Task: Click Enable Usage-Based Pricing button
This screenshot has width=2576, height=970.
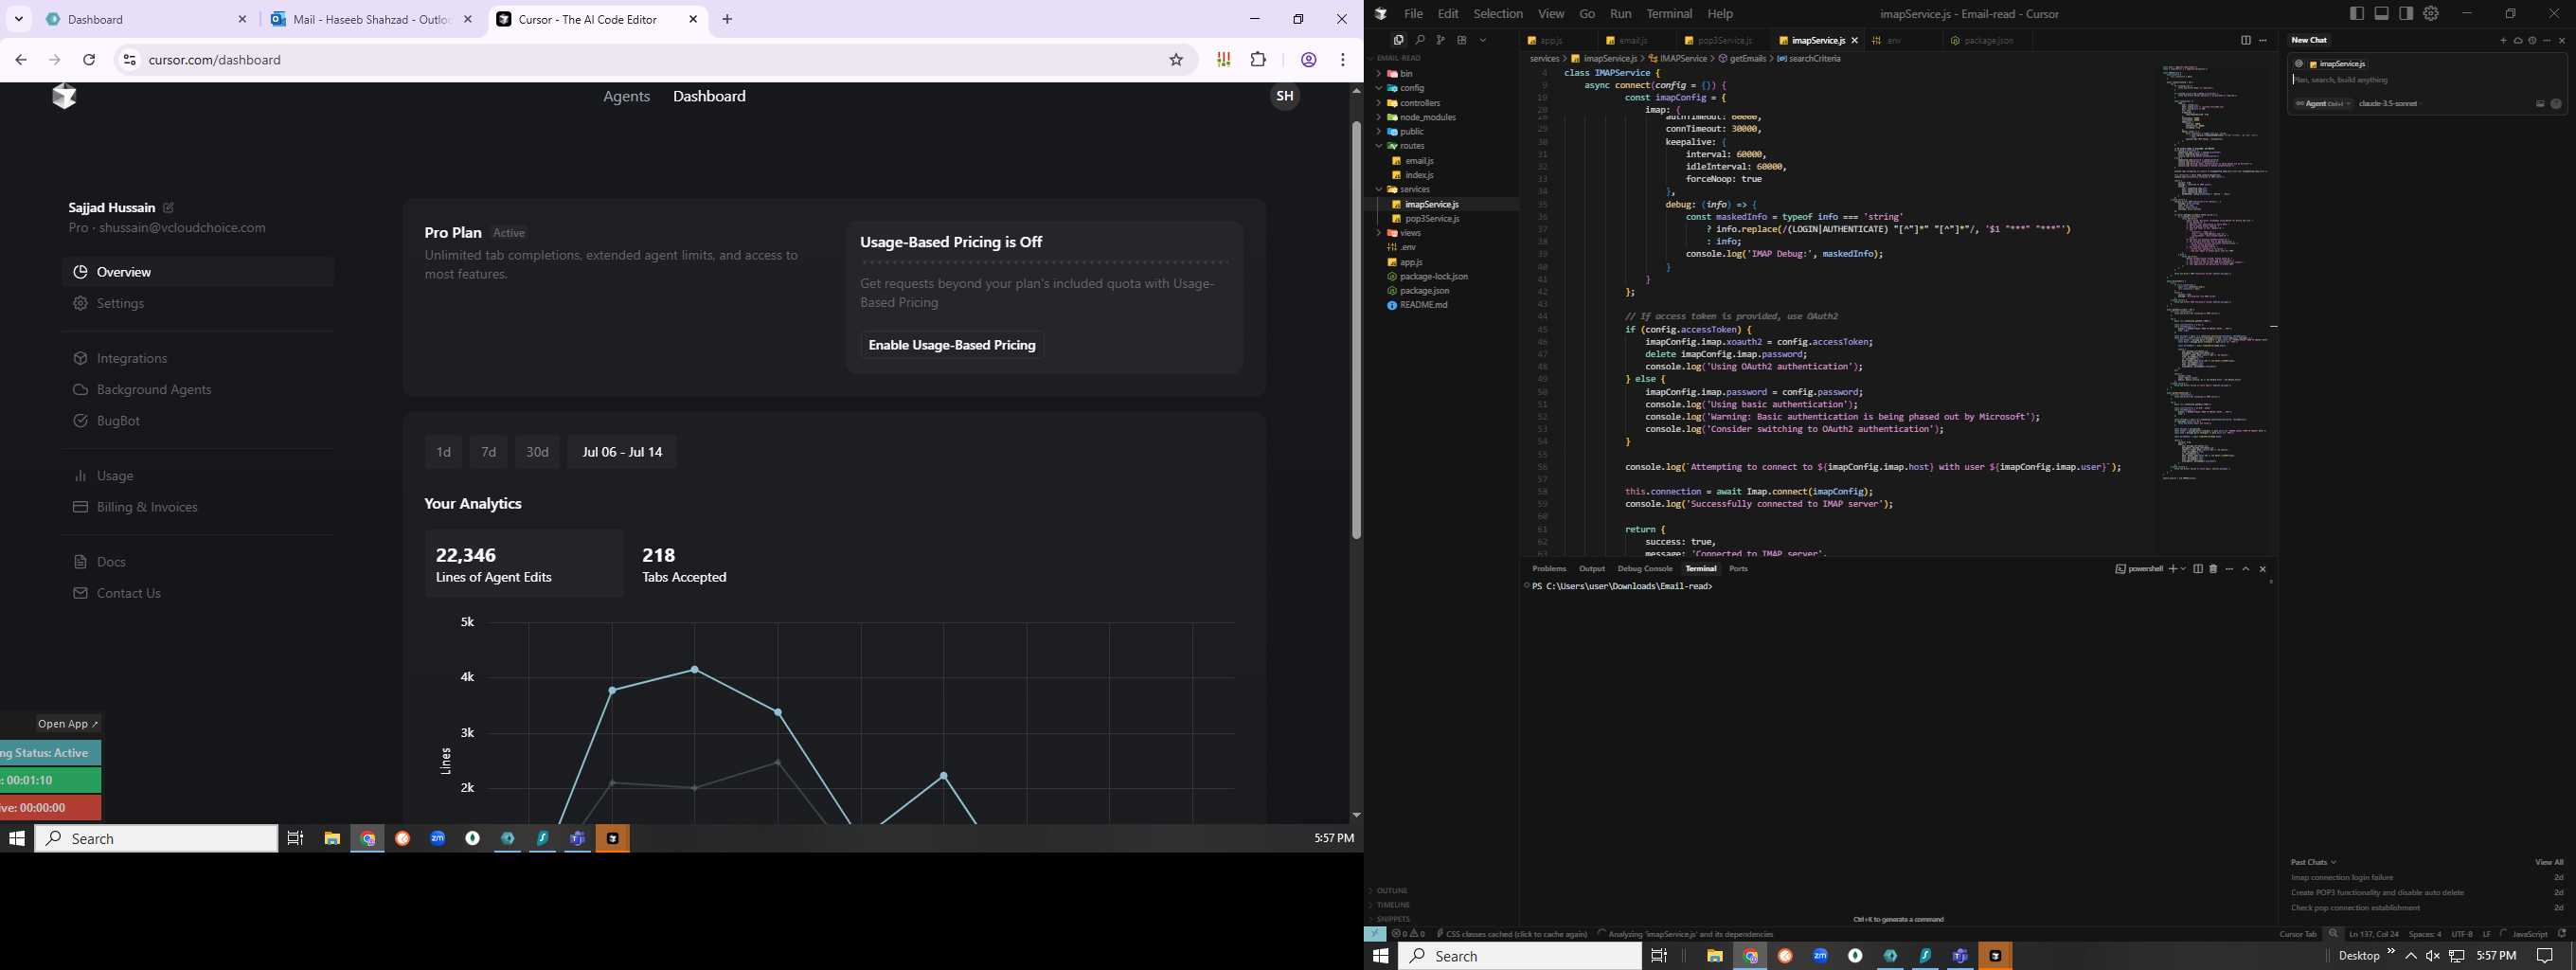Action: [x=952, y=345]
